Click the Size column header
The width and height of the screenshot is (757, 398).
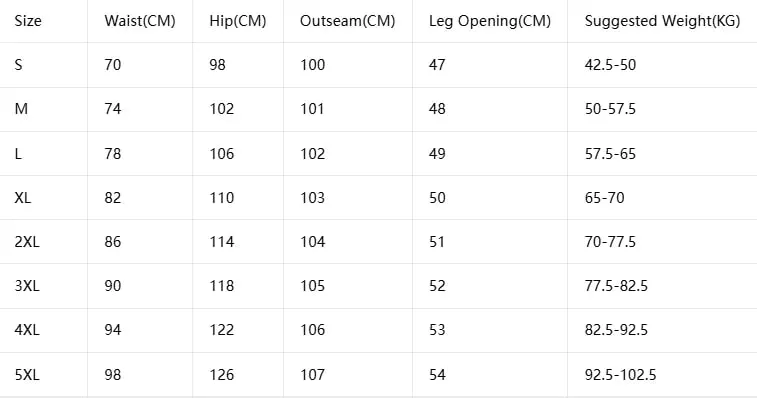point(28,21)
